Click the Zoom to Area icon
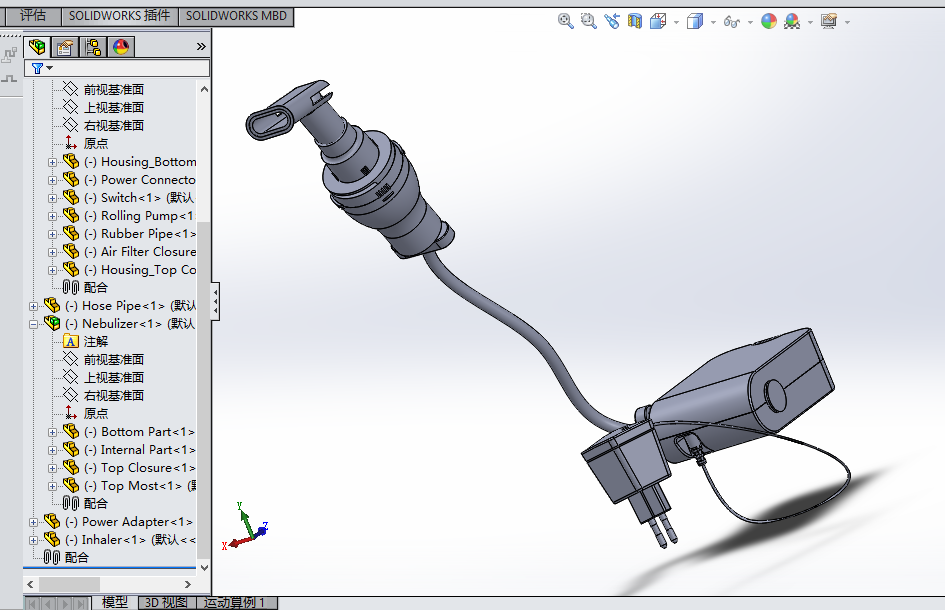This screenshot has width=945, height=610. coord(588,22)
